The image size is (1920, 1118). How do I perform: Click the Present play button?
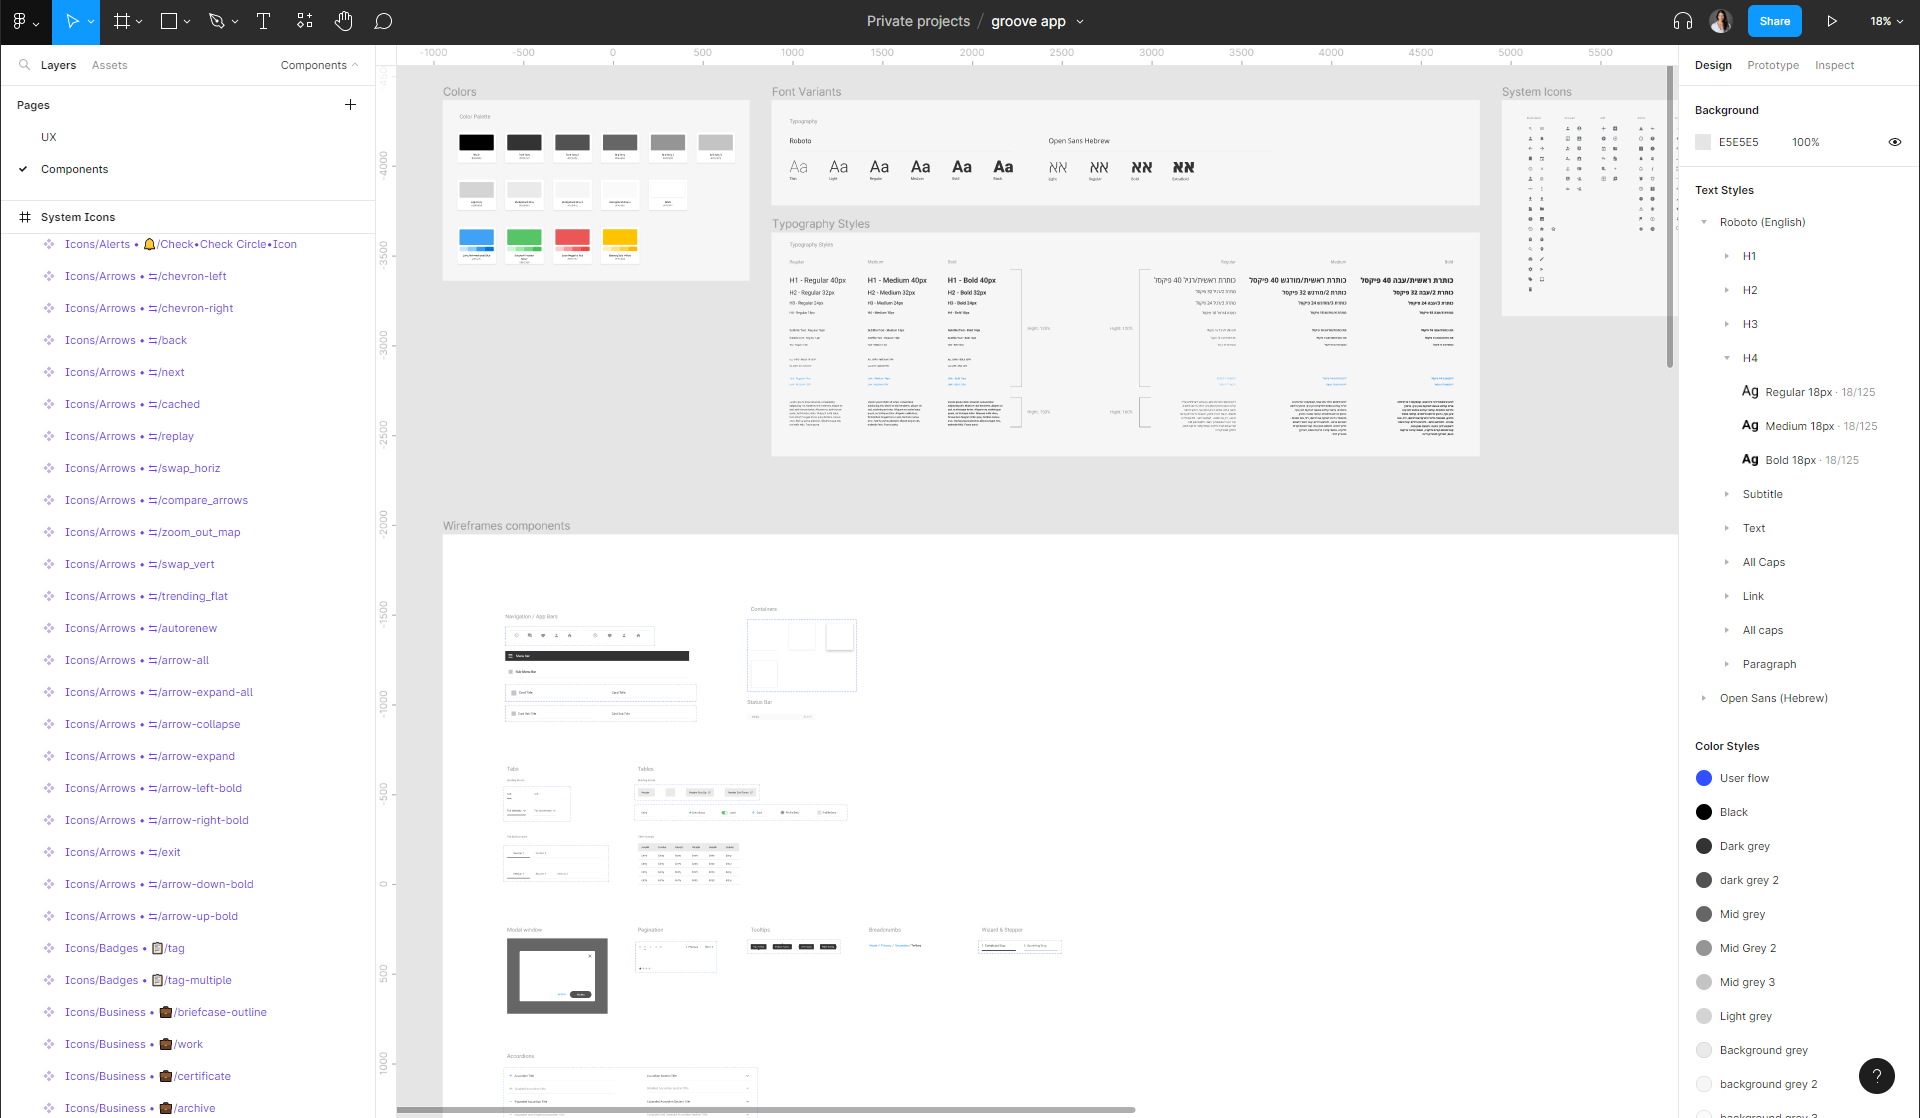(1832, 21)
